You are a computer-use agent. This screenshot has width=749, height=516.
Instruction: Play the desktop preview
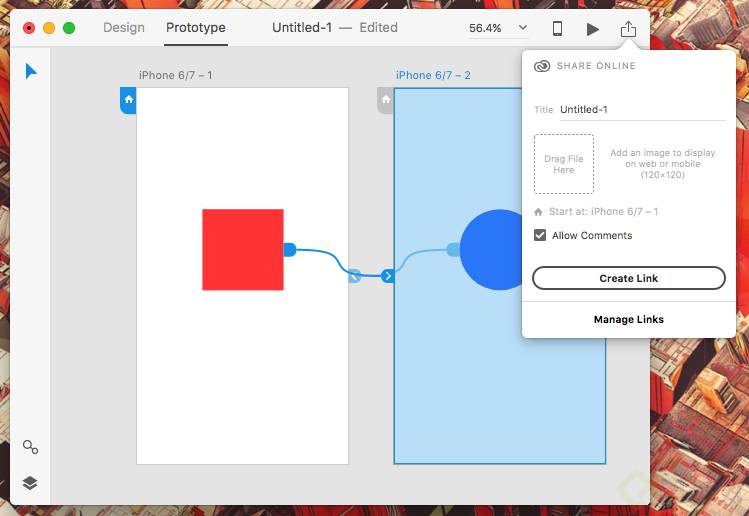[592, 29]
